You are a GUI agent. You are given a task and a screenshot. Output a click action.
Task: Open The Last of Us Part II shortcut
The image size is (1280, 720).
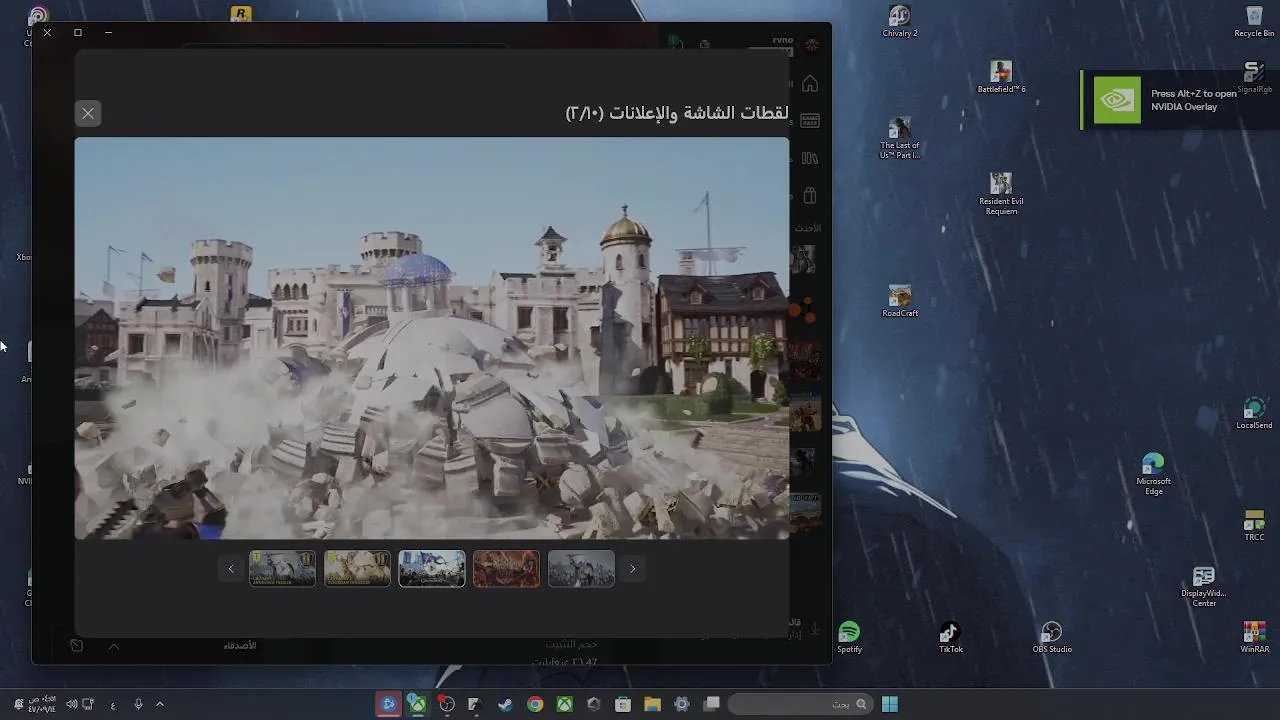pos(900,138)
